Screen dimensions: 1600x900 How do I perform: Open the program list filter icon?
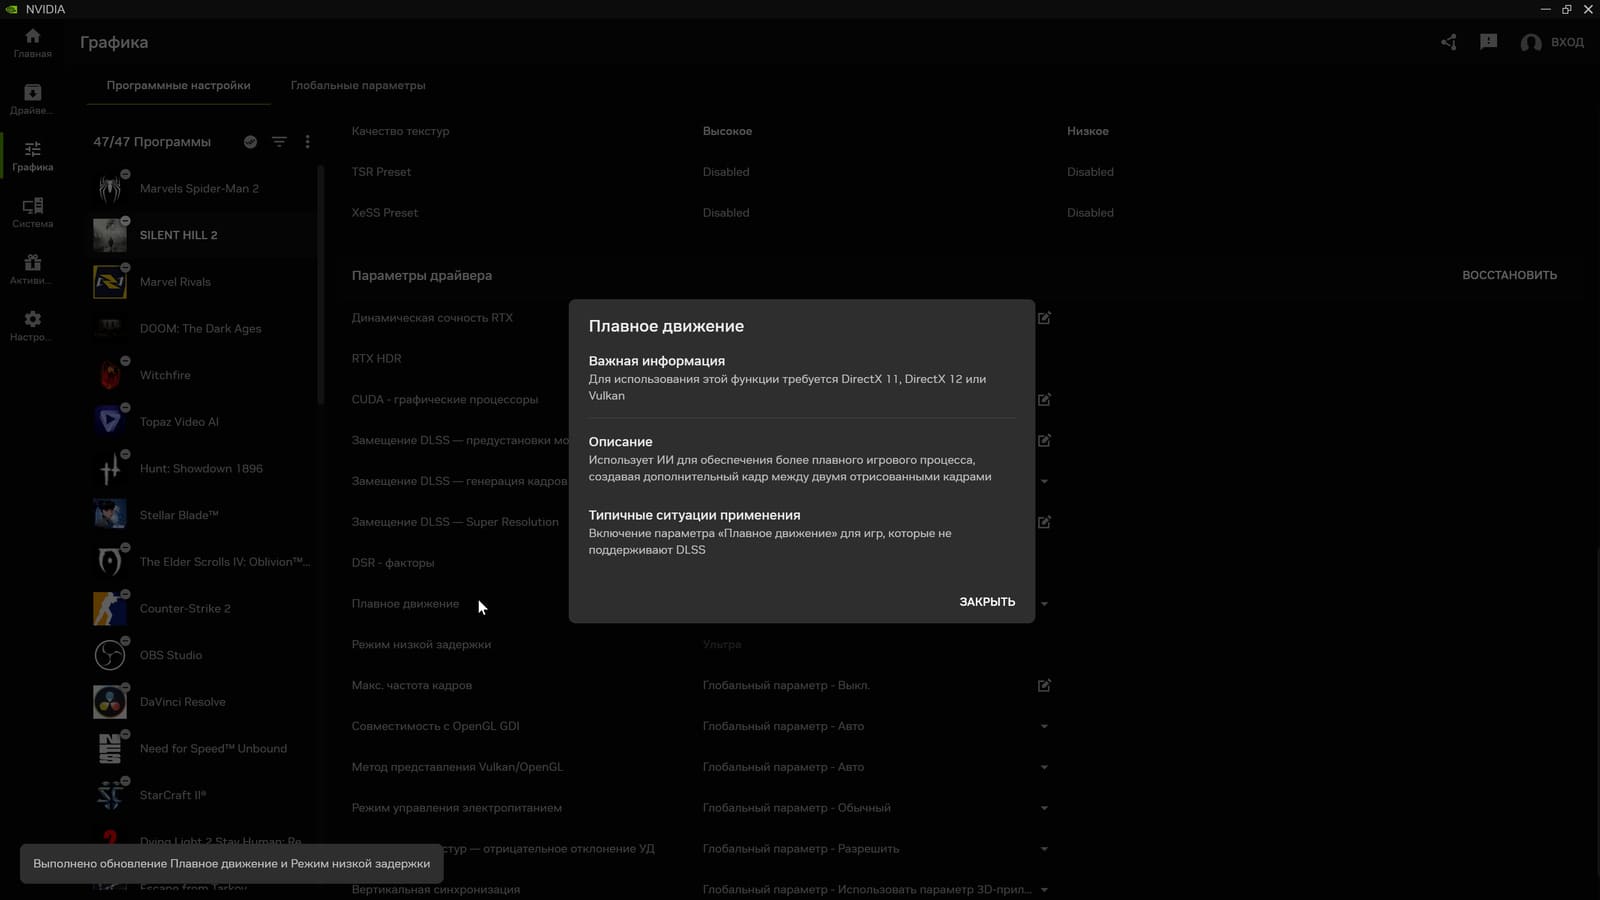coord(279,142)
